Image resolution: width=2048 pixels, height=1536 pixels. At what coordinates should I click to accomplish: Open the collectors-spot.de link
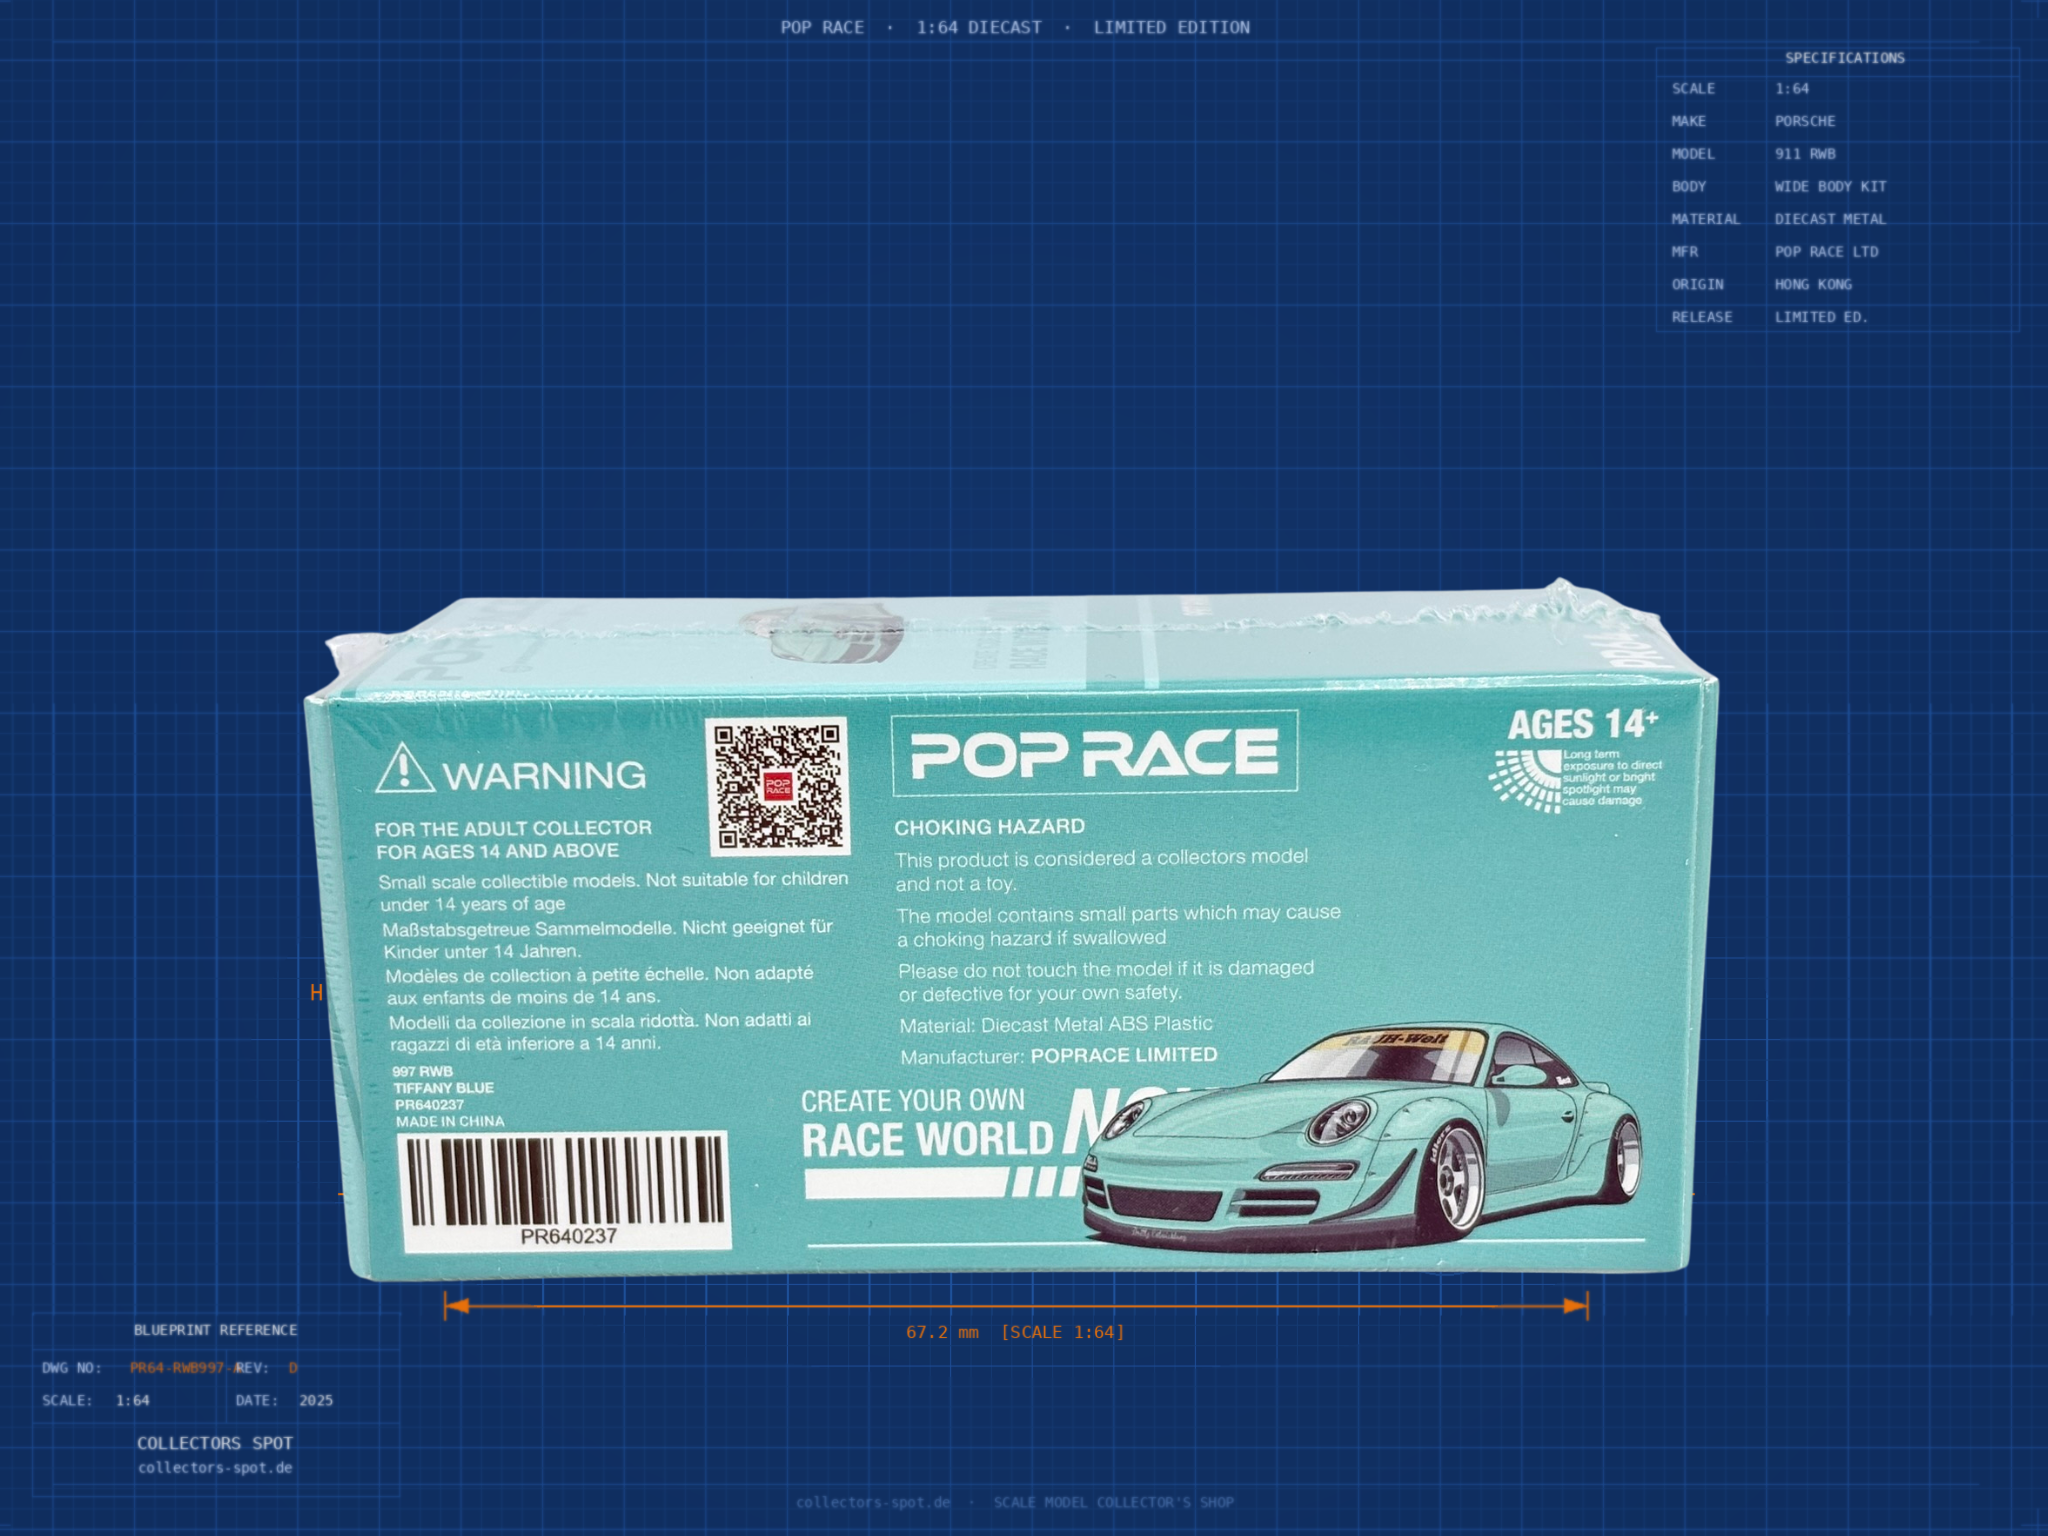click(214, 1468)
